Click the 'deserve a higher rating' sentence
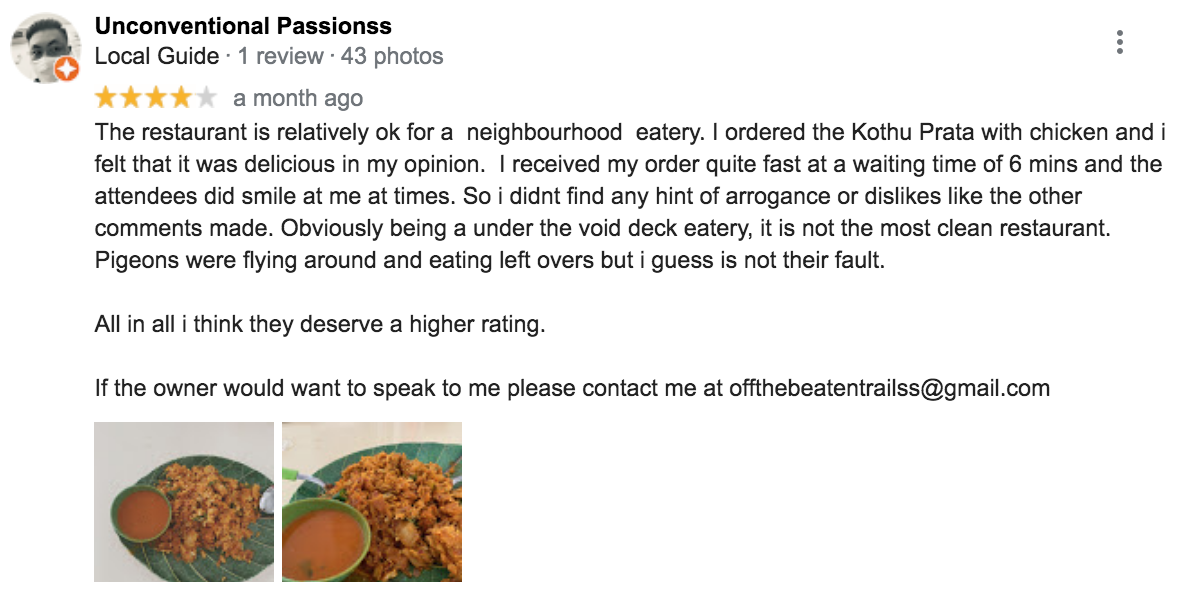Screen dimensions: 1184x592 [319, 325]
